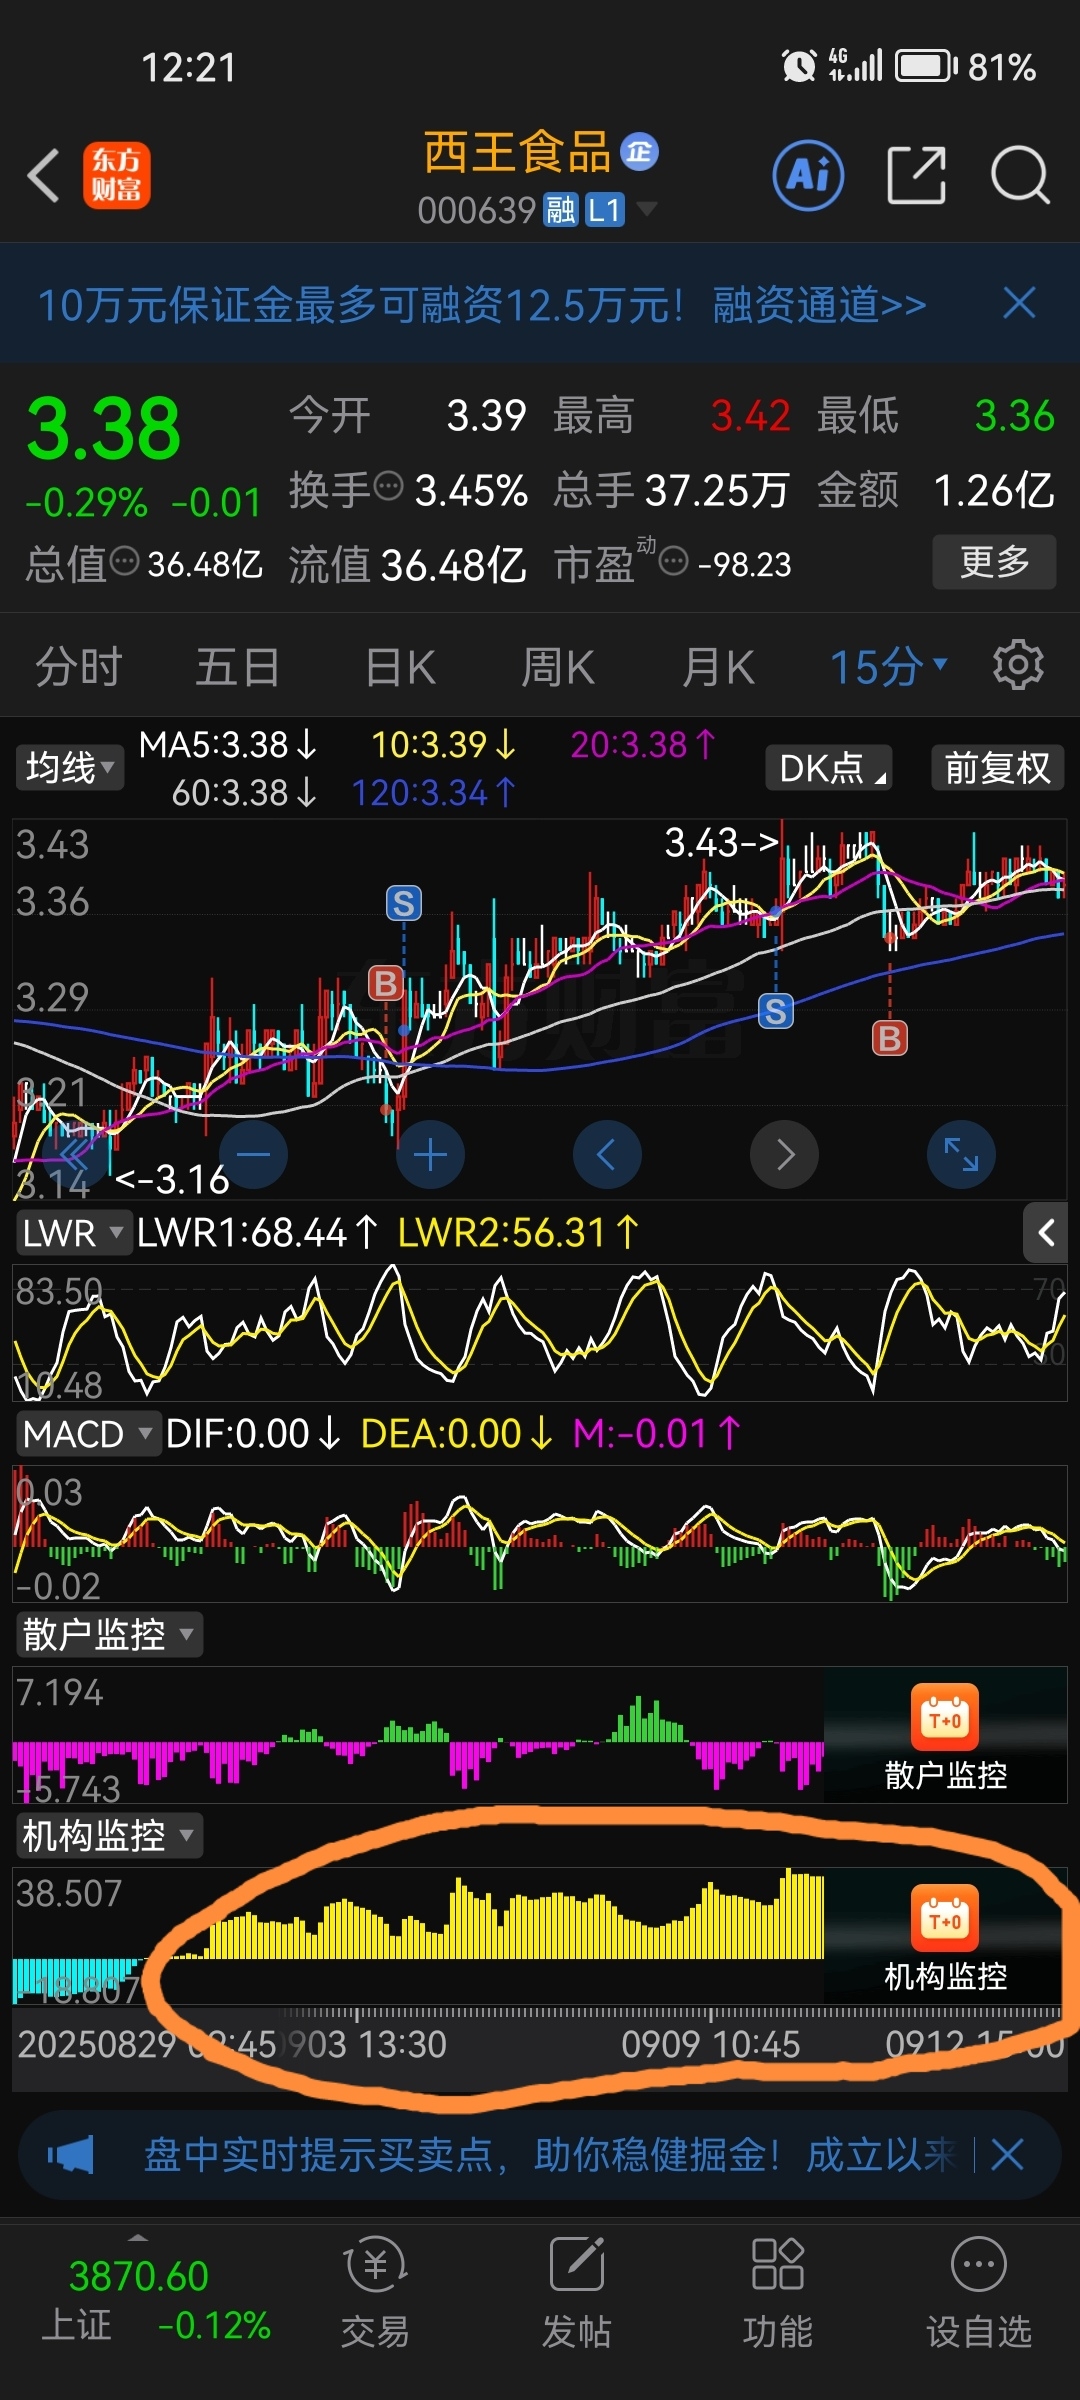This screenshot has height=2400, width=1080.
Task: Open the DK点 selector
Action: (x=829, y=768)
